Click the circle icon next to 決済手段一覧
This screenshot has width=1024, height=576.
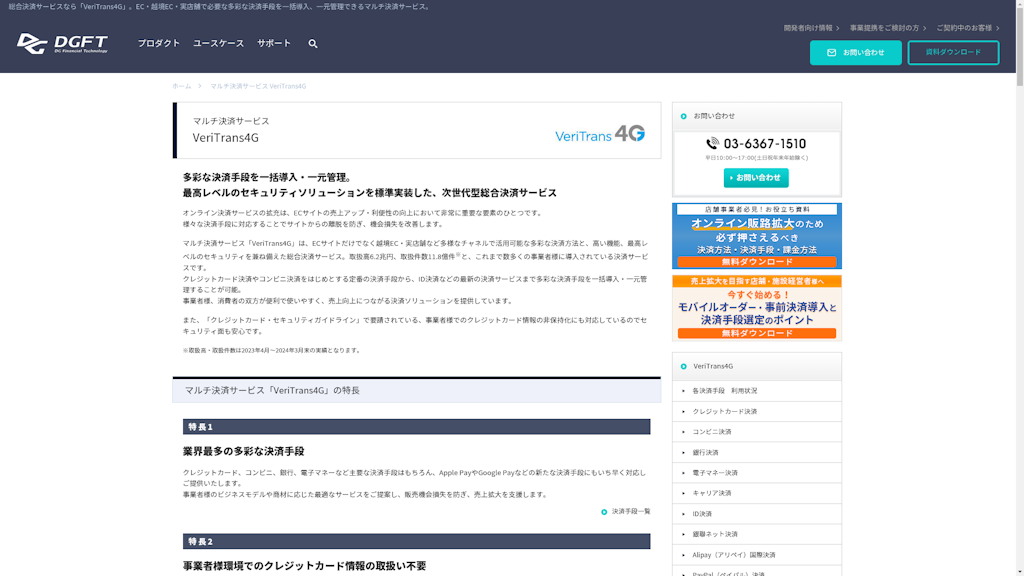point(604,512)
